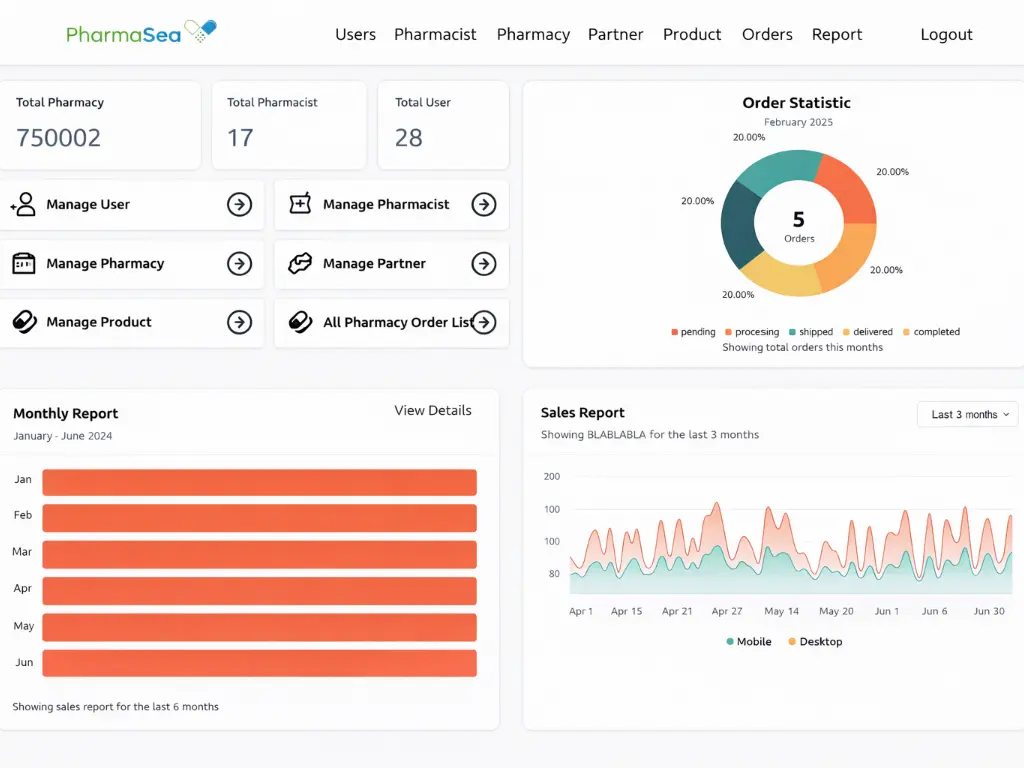Click the Manage Pharmacy storefront icon
This screenshot has height=768, width=1024.
tap(25, 263)
